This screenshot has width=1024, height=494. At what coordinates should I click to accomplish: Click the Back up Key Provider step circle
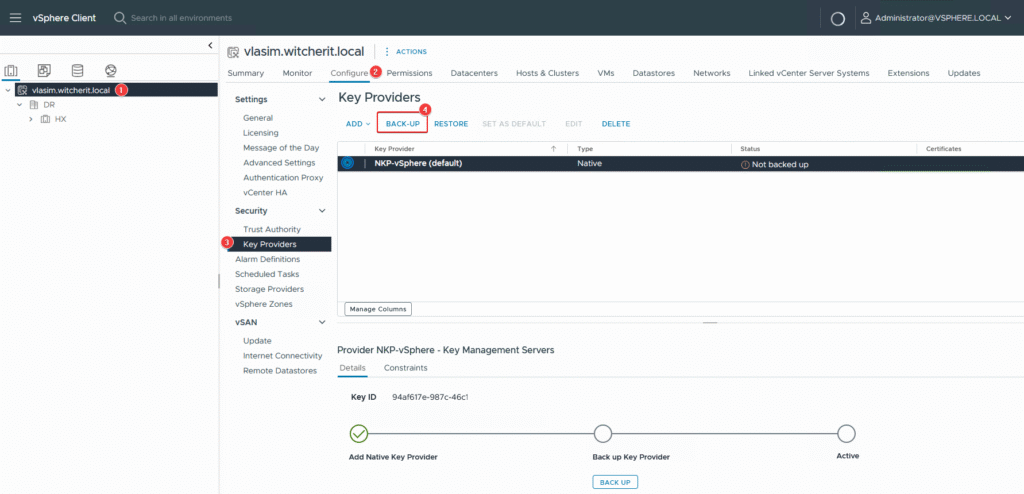(x=603, y=433)
